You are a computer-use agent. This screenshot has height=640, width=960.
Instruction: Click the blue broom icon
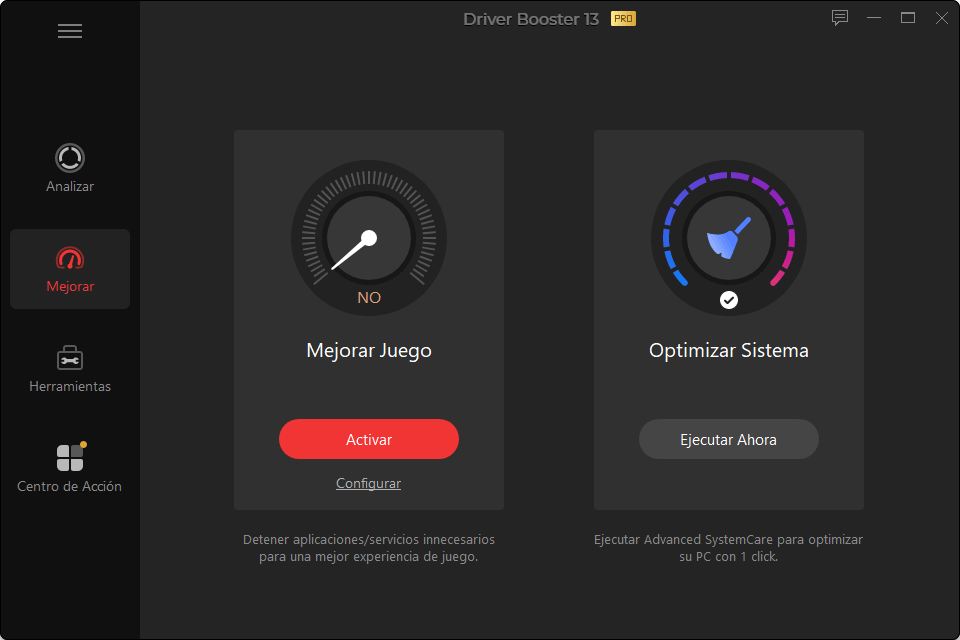(728, 240)
